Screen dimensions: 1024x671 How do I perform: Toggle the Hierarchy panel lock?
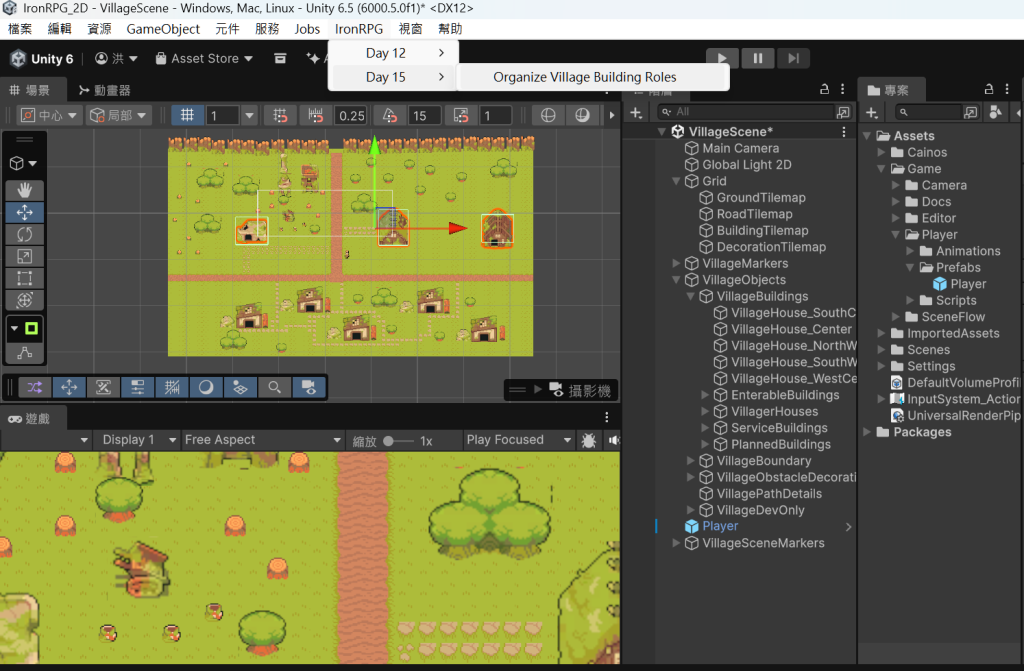(x=824, y=89)
